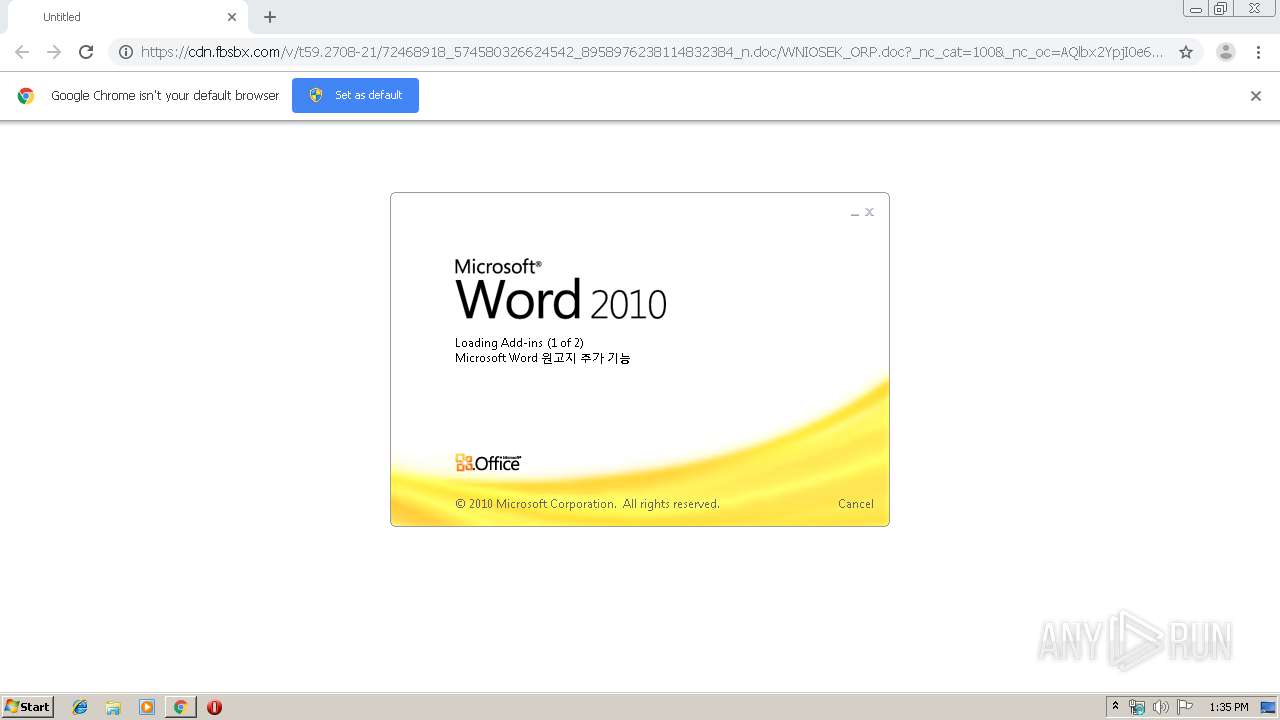Click the Show desktop tray button
Screen dimensions: 1280x720
click(x=1269, y=707)
